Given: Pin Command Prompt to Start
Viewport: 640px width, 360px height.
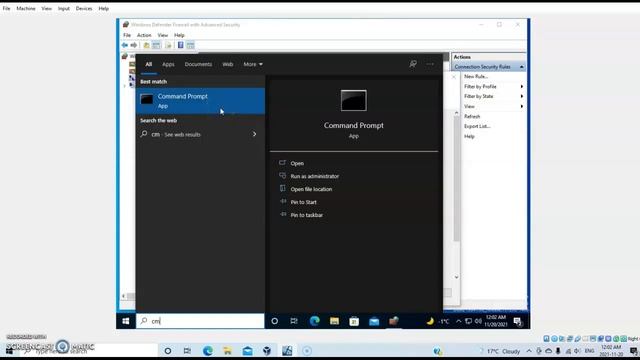Looking at the screenshot, I should [303, 202].
